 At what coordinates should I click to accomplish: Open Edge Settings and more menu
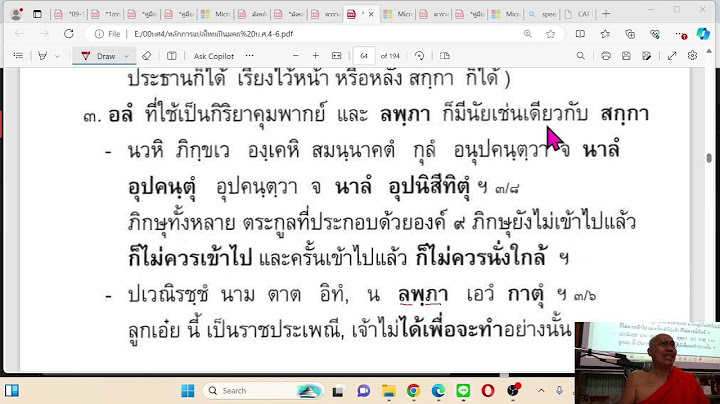(681, 34)
